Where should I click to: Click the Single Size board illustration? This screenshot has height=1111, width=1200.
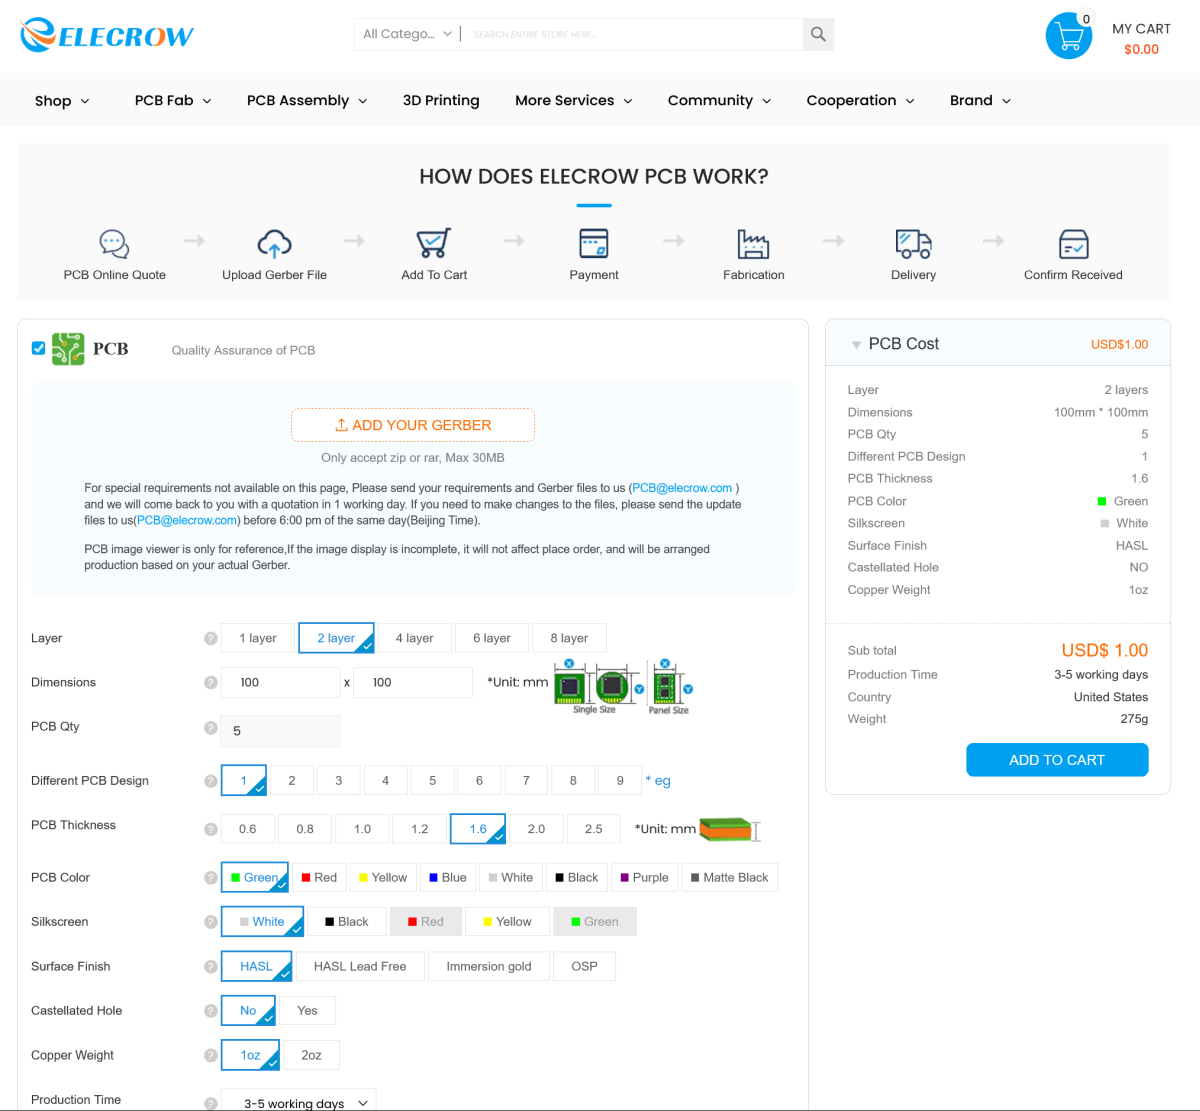(x=597, y=686)
